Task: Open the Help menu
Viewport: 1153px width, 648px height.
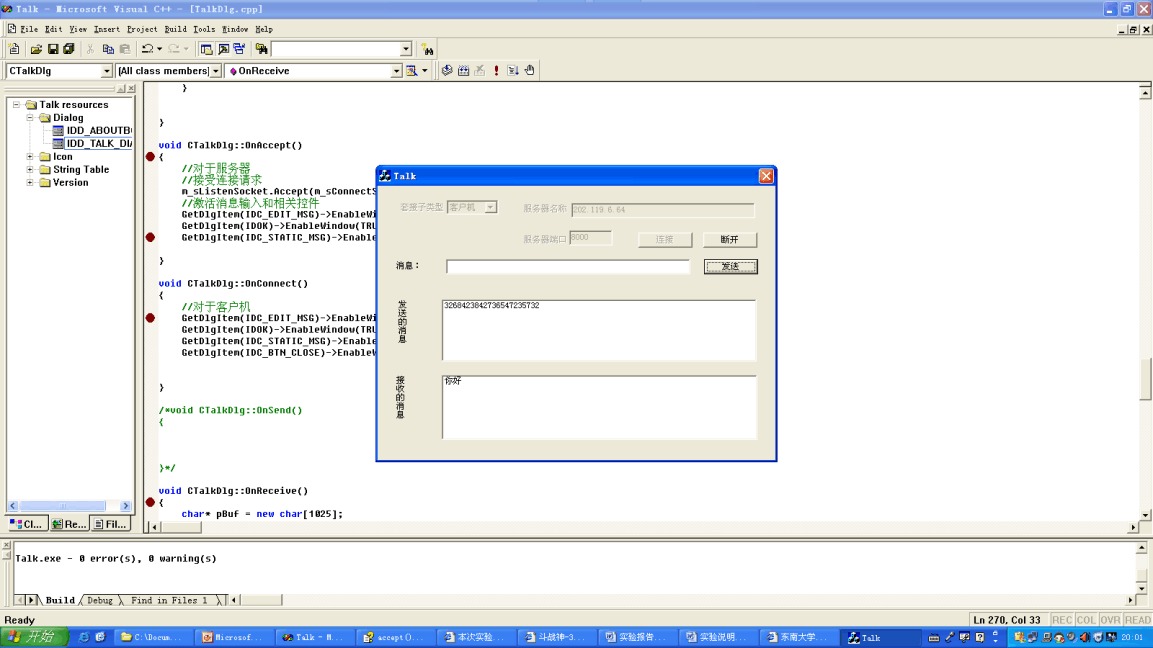Action: tap(264, 29)
